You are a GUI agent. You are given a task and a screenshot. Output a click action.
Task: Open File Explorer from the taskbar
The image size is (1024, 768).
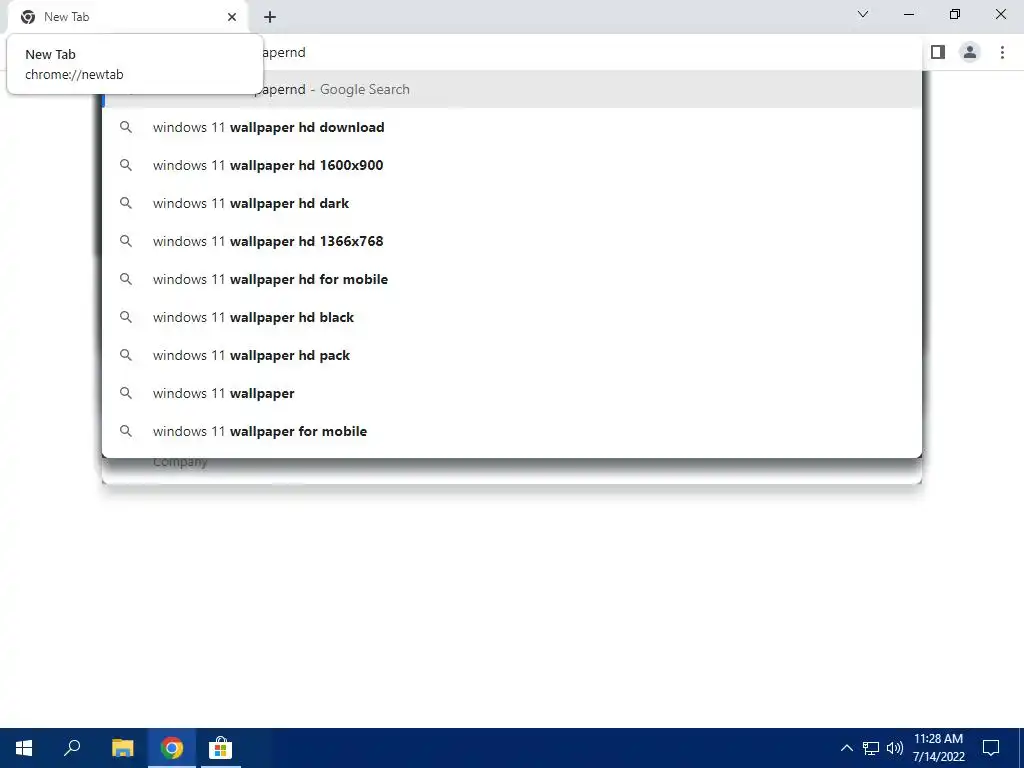pyautogui.click(x=122, y=748)
